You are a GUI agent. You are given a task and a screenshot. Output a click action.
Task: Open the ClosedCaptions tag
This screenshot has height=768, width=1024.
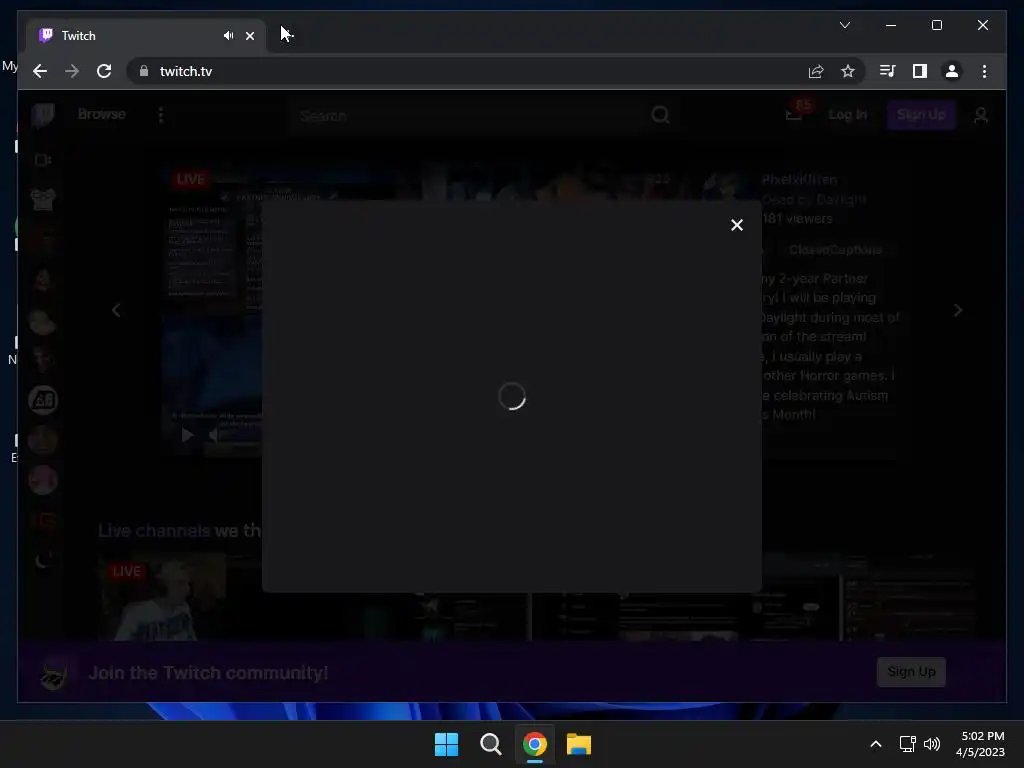(835, 250)
